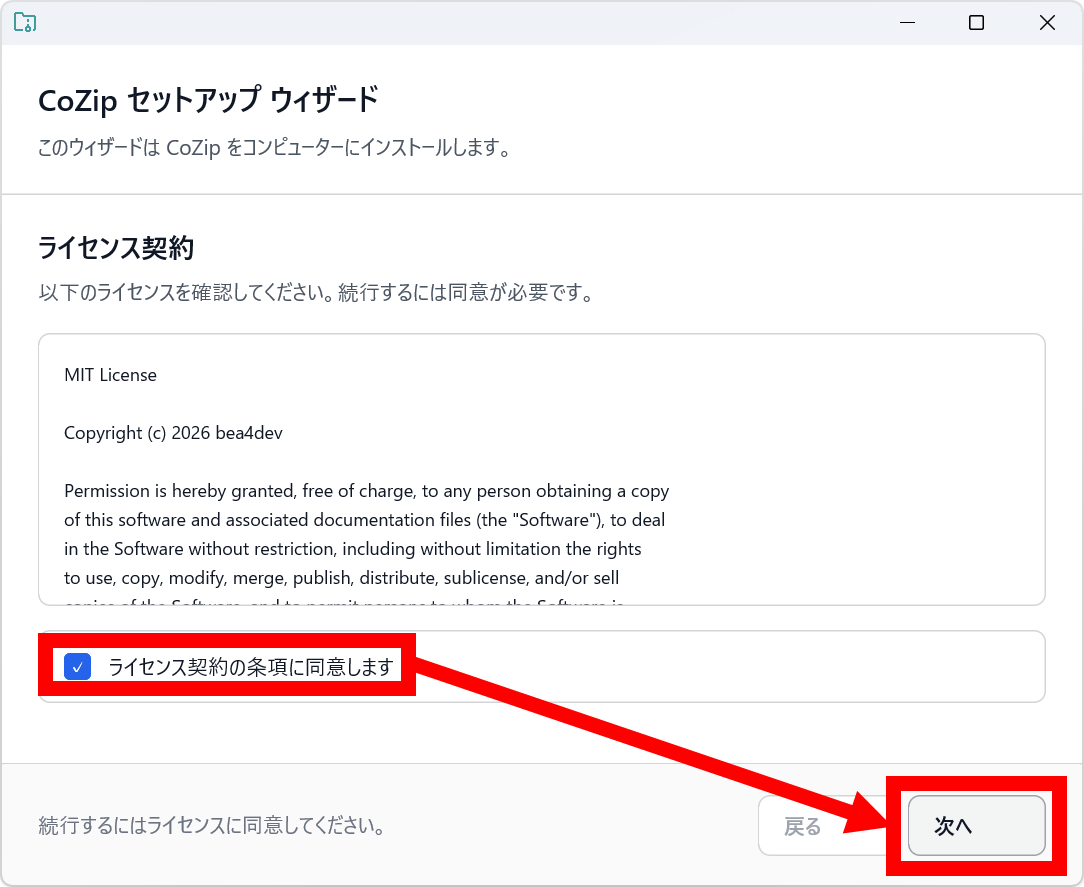Maximize the CoZip installer window

[x=977, y=23]
